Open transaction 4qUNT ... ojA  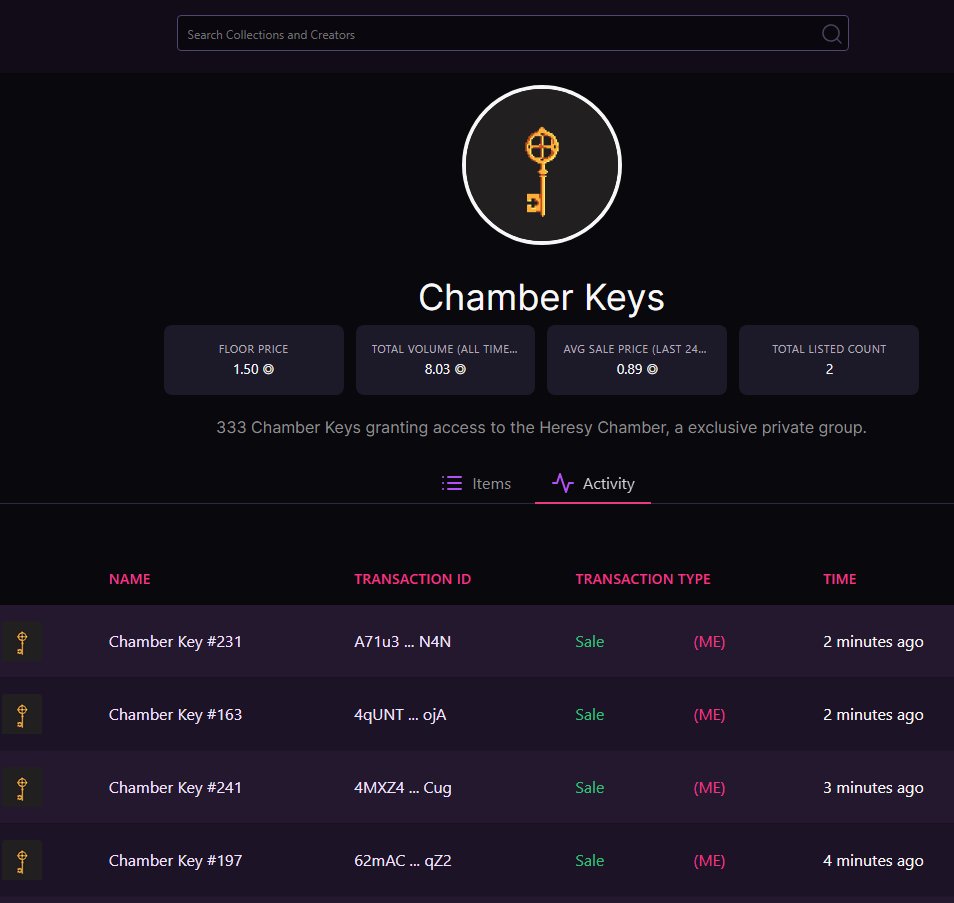click(400, 715)
